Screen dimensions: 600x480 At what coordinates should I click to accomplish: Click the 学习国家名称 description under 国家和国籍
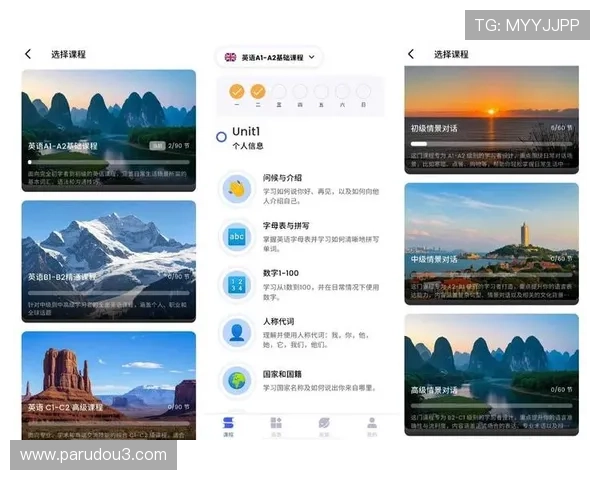click(x=320, y=388)
